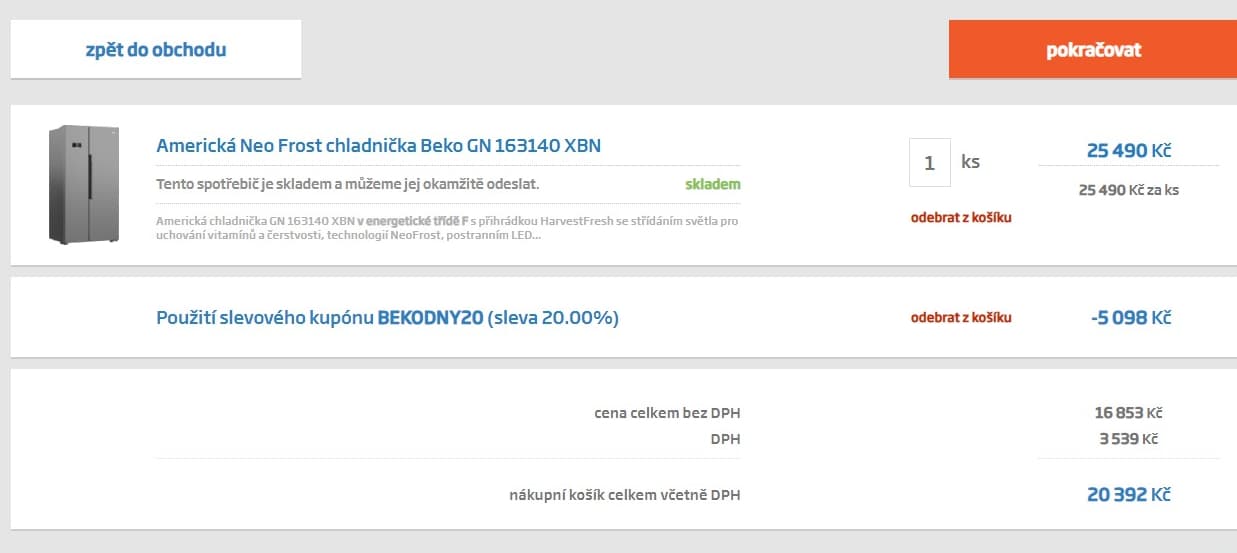This screenshot has height=553, width=1237.
Task: Click the grey product description paragraph
Action: [x=448, y=227]
